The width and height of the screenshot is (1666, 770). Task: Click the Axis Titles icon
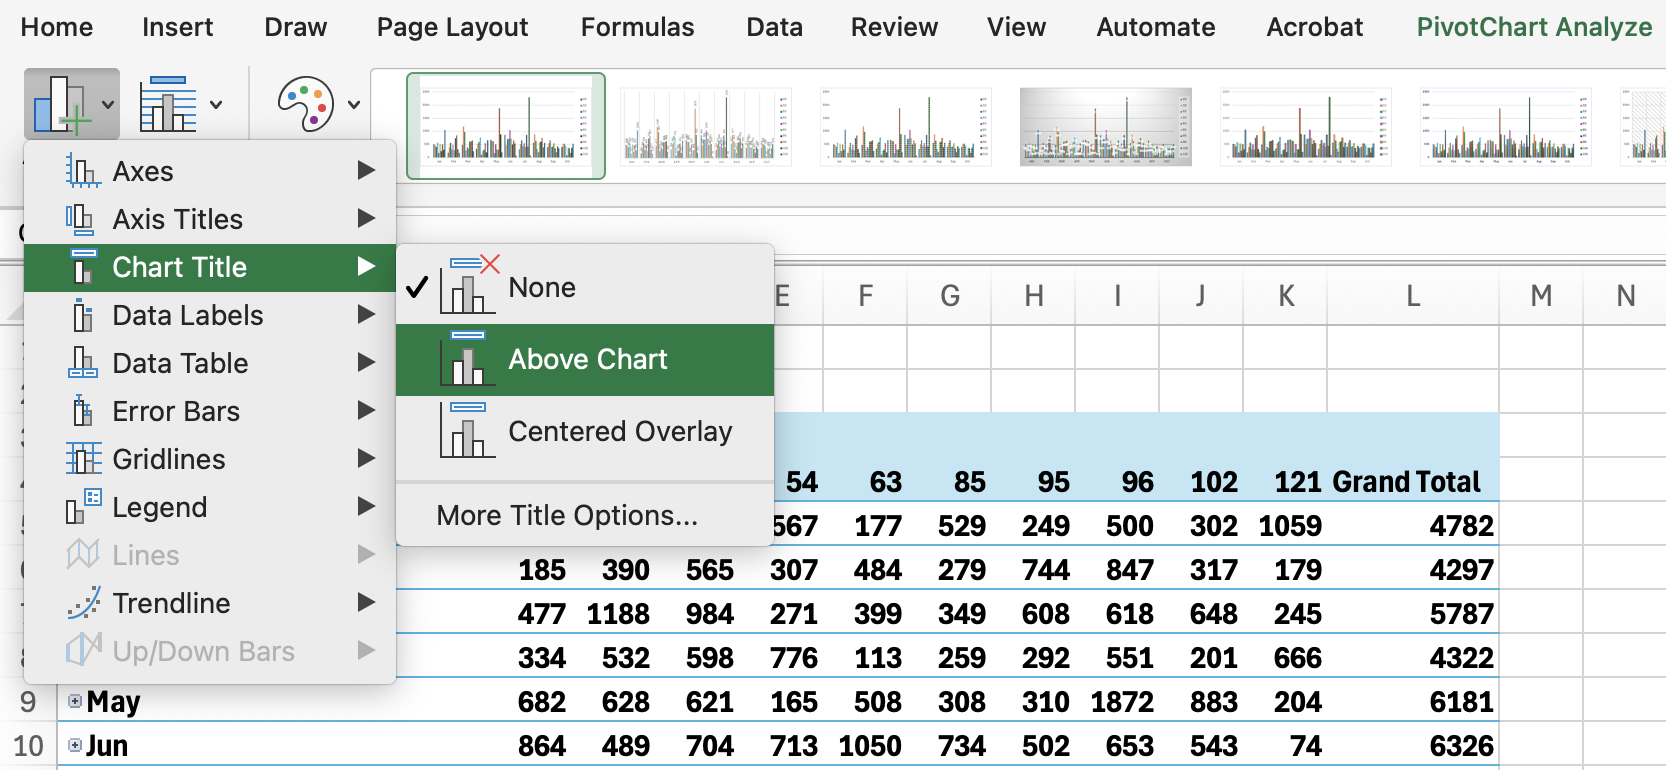(x=80, y=219)
